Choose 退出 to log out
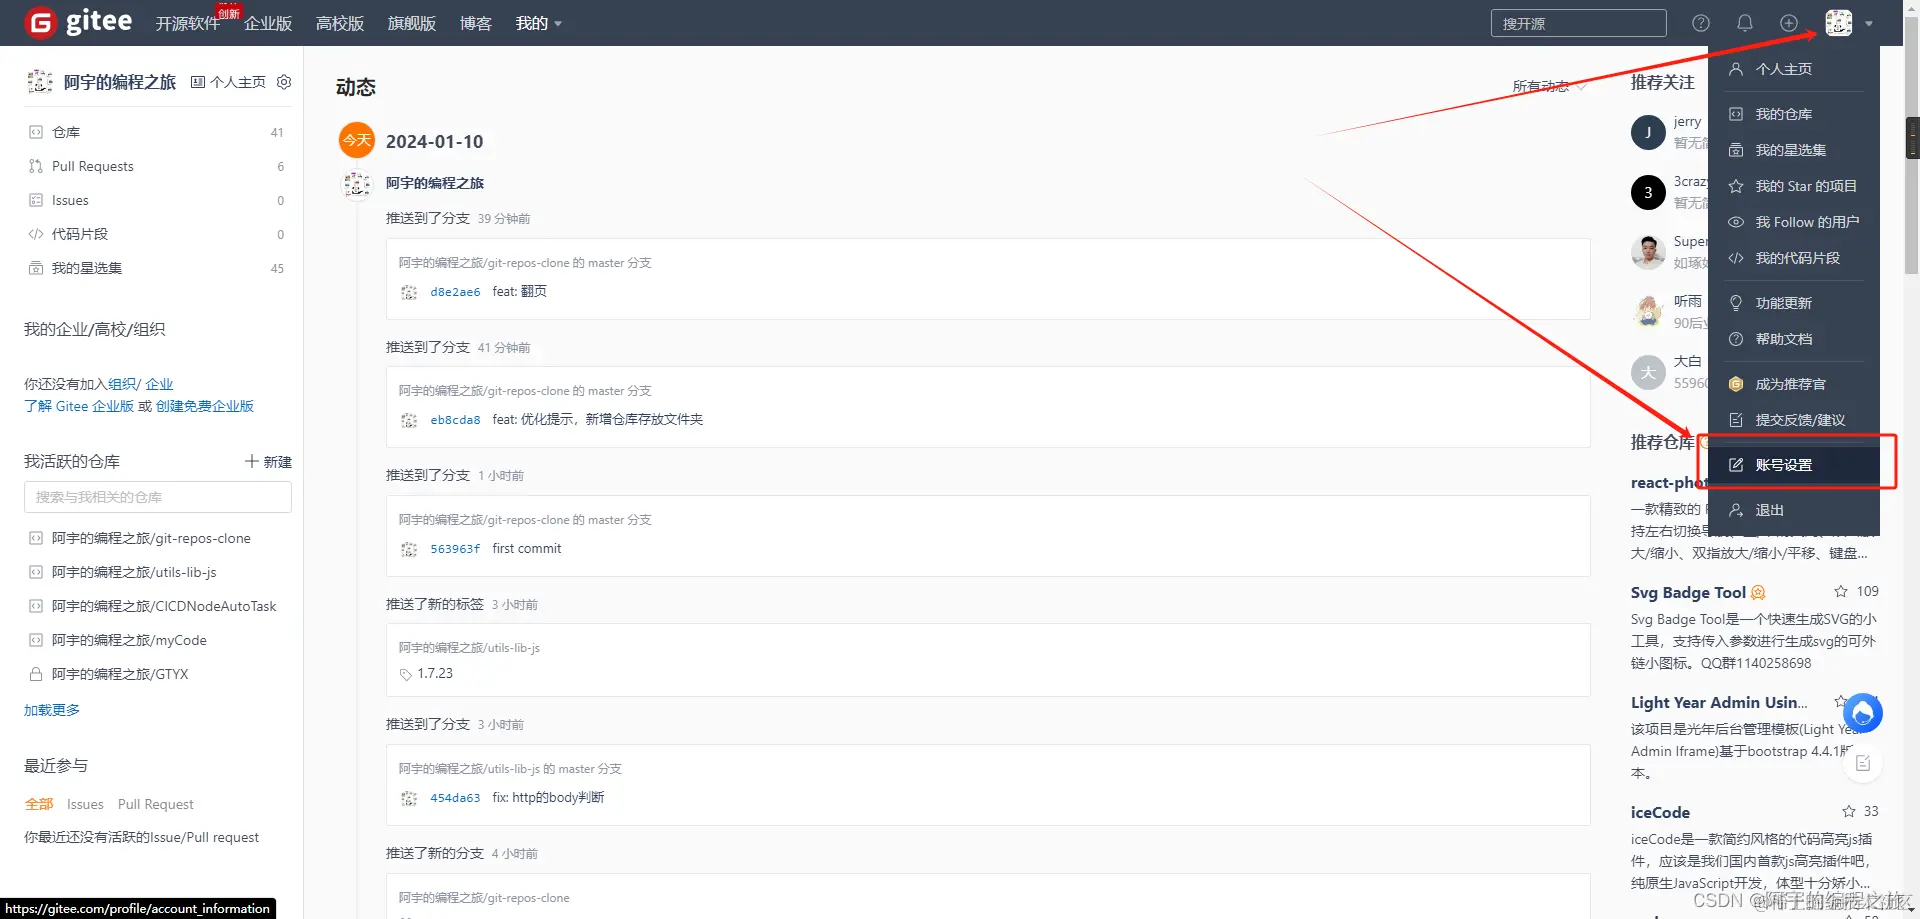 1794,510
